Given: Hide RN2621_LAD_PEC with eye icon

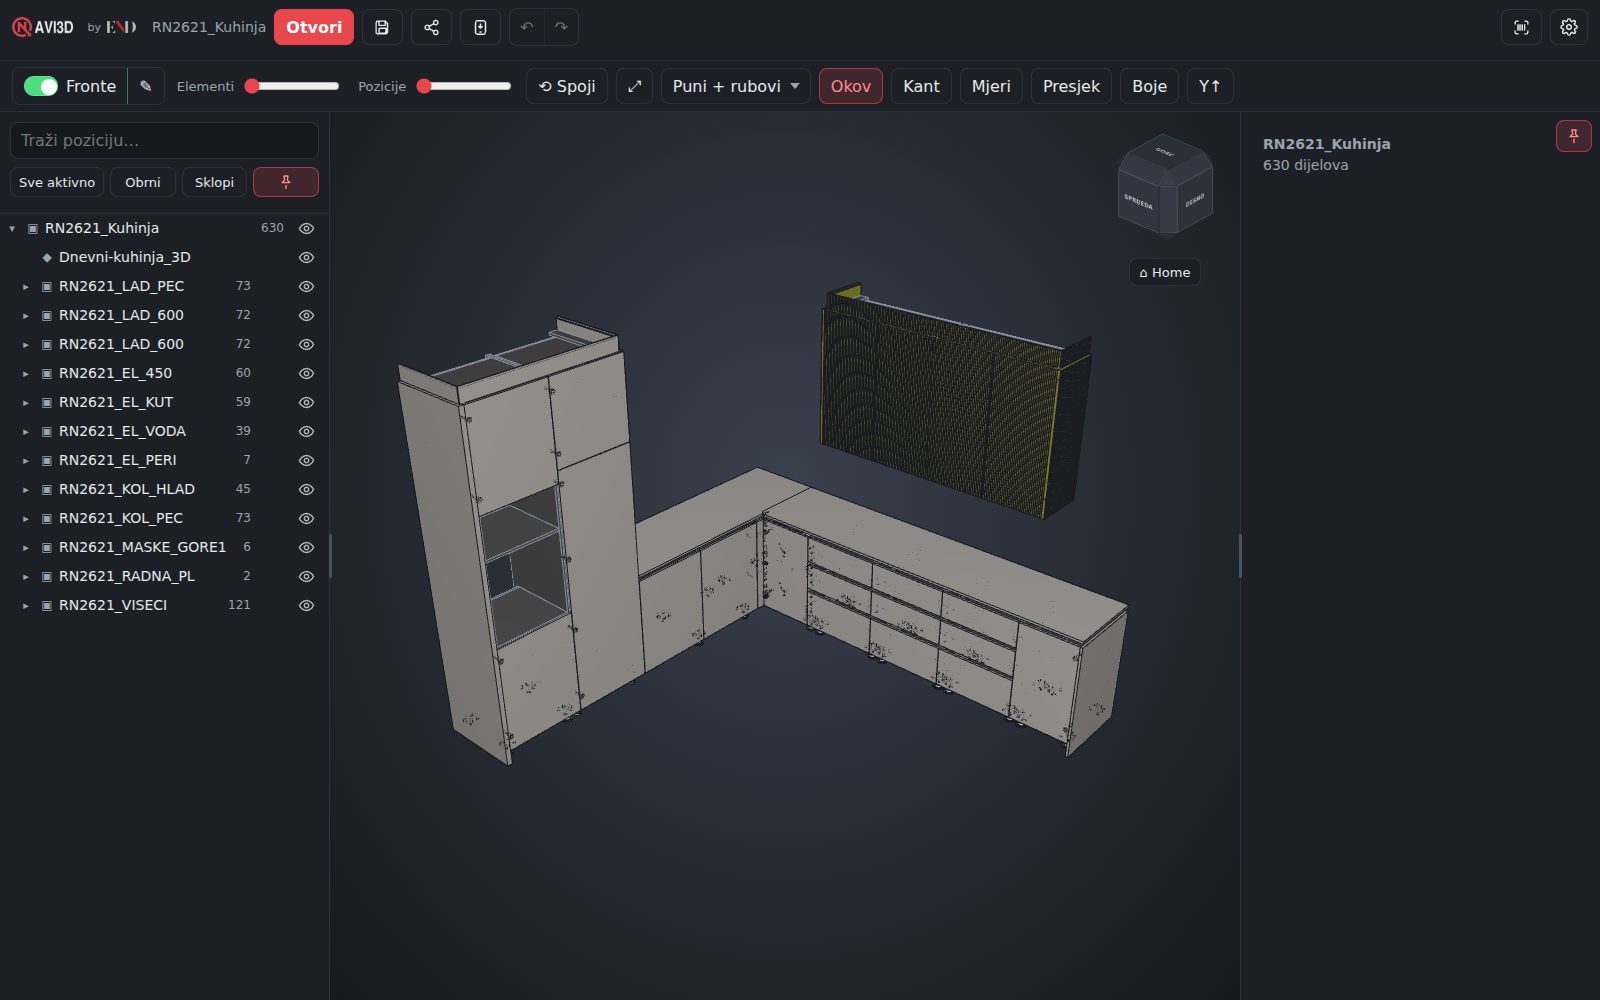Looking at the screenshot, I should 307,286.
